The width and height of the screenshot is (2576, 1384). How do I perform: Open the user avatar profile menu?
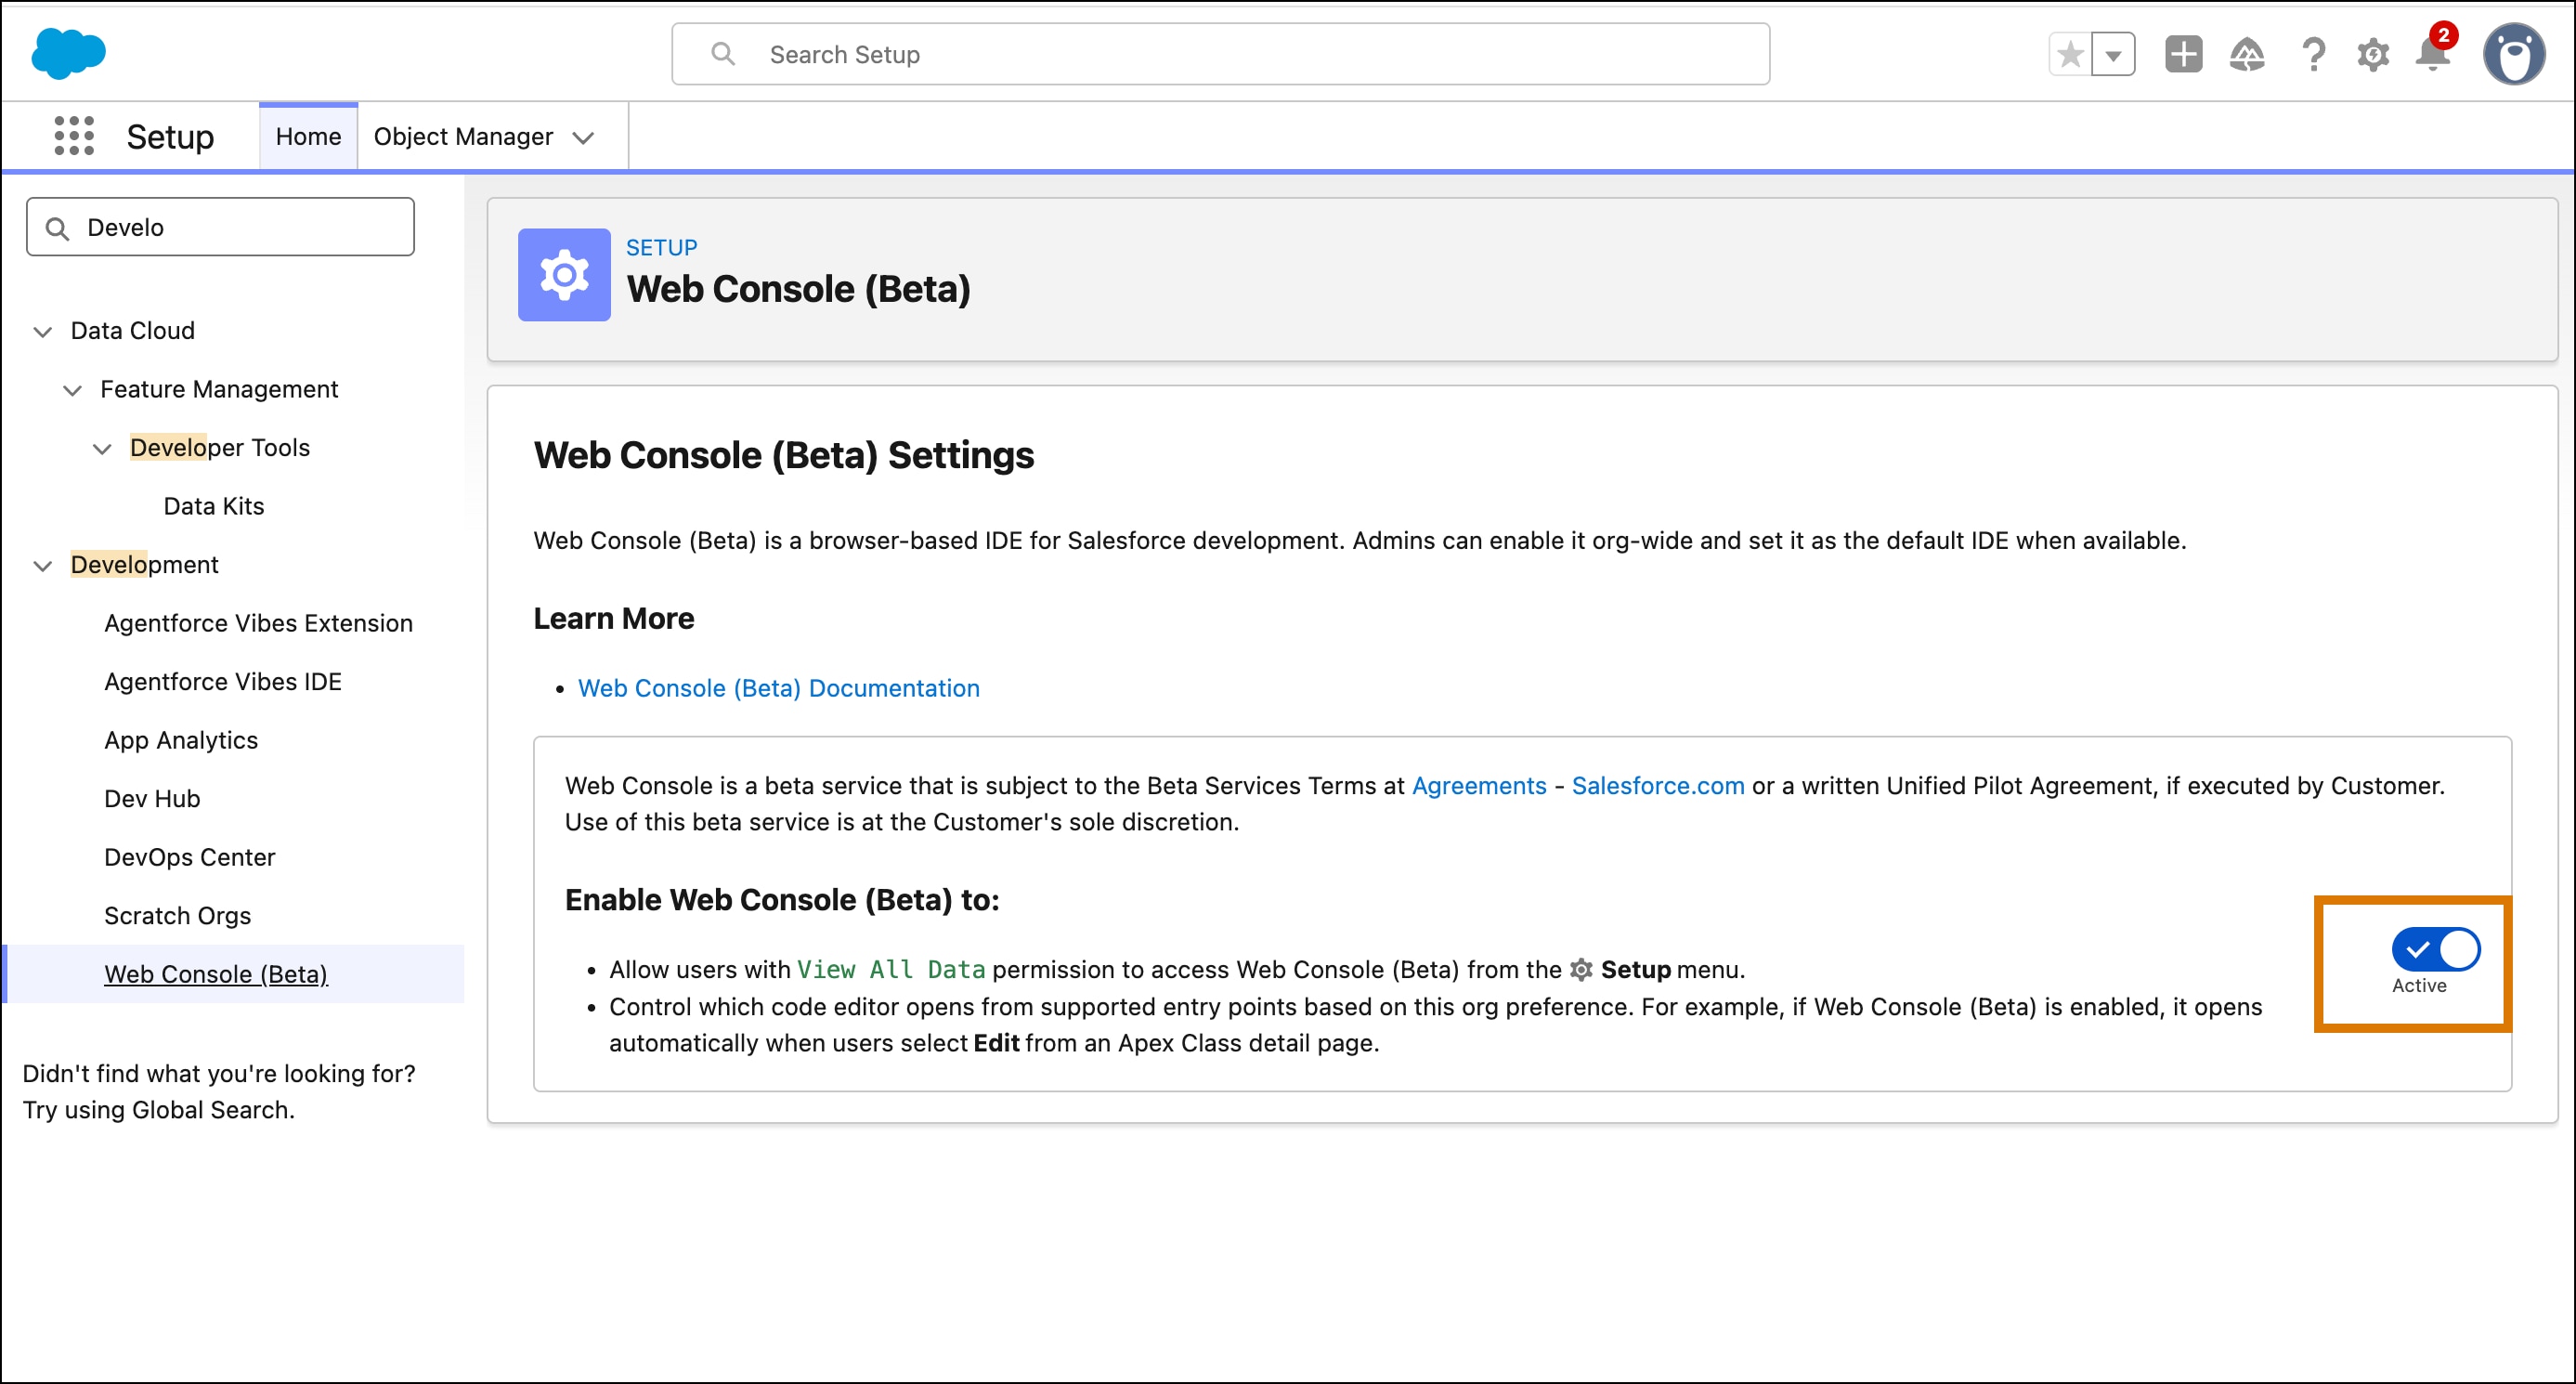tap(2514, 53)
